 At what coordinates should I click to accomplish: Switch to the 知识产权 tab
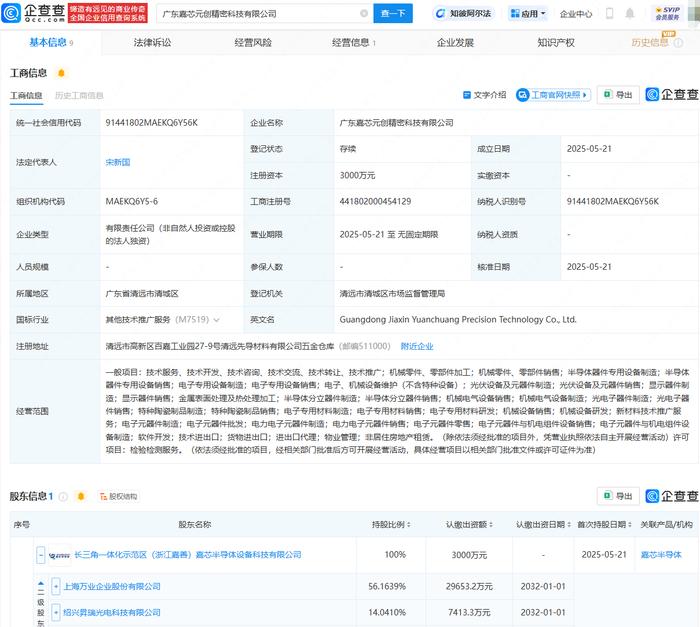(x=556, y=42)
